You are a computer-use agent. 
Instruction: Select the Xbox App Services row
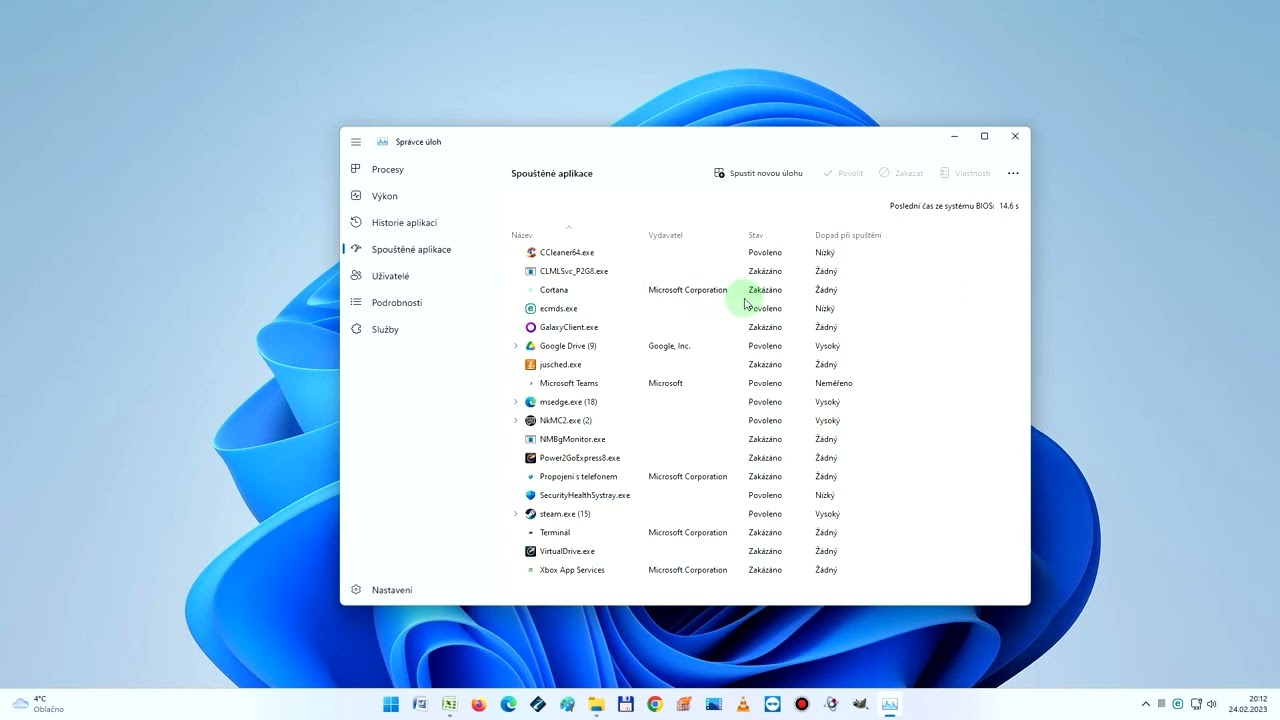click(765, 570)
